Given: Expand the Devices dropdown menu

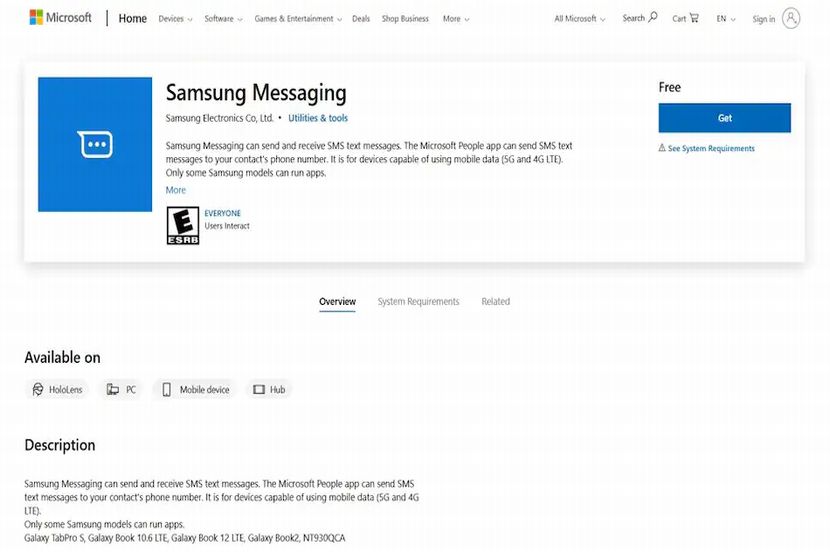Looking at the screenshot, I should point(175,19).
